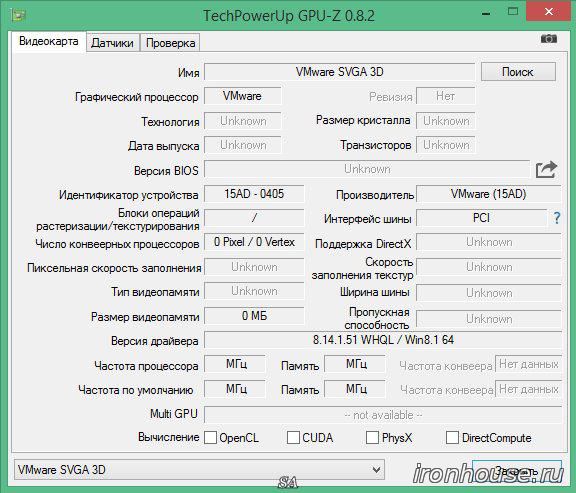Click the Ширина шины Unknown field
The width and height of the screenshot is (576, 493).
coord(489,293)
